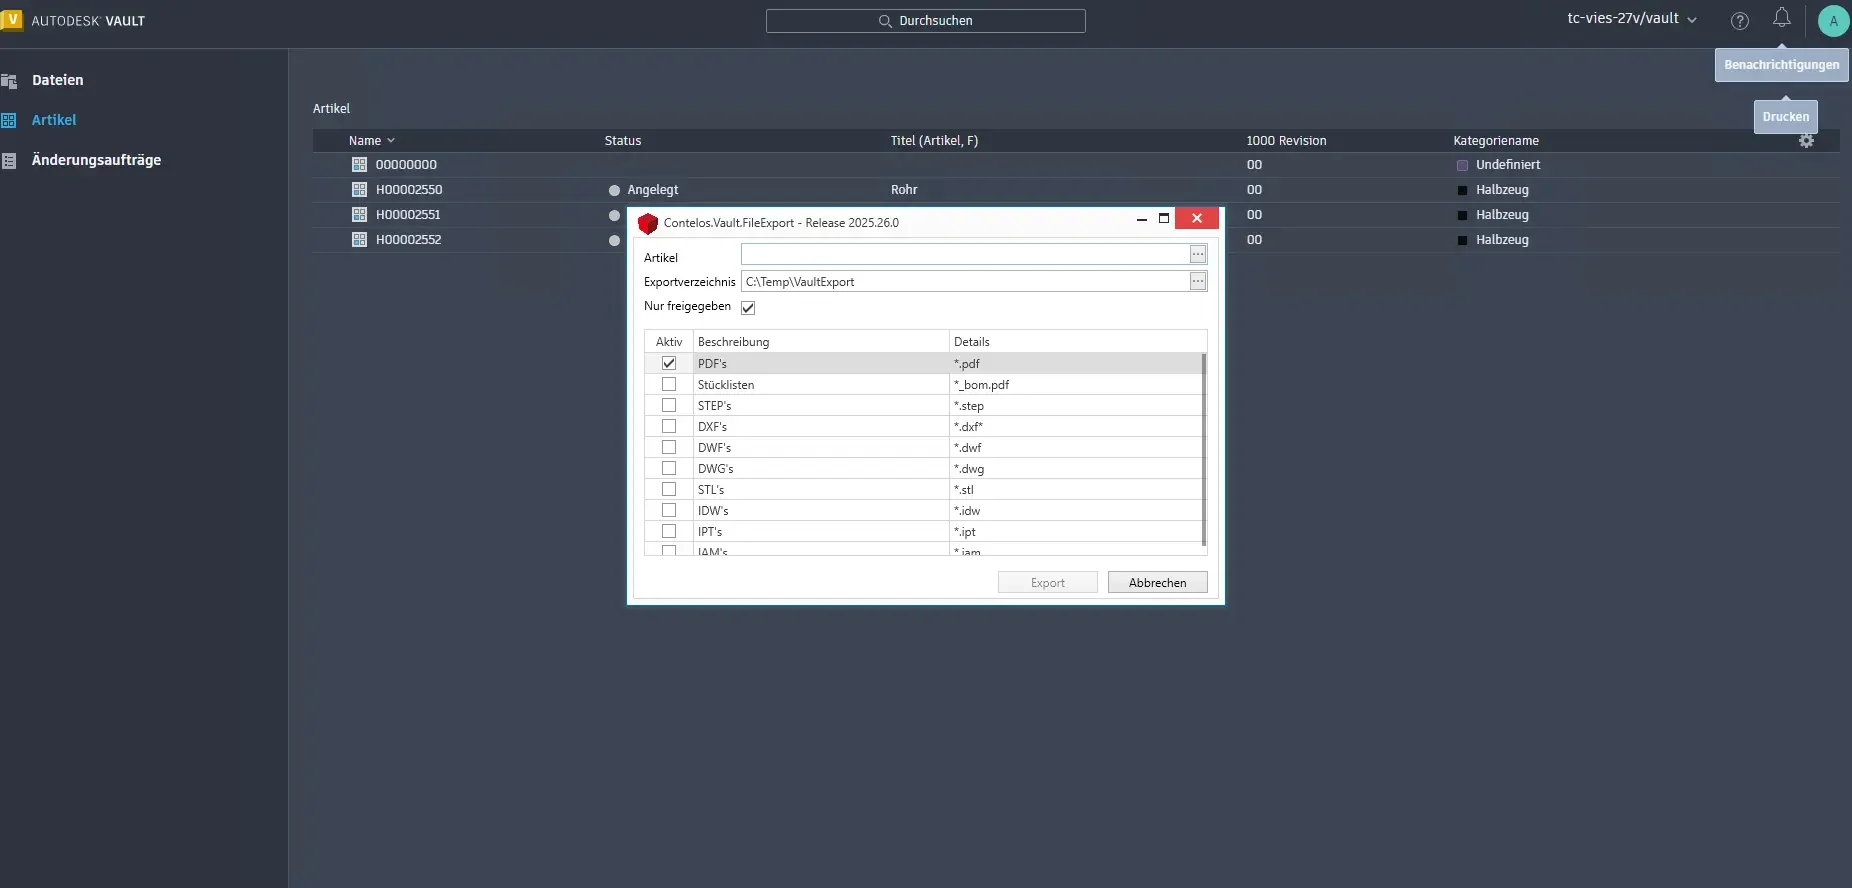Open the user avatar menu
The height and width of the screenshot is (888, 1852).
[1833, 21]
